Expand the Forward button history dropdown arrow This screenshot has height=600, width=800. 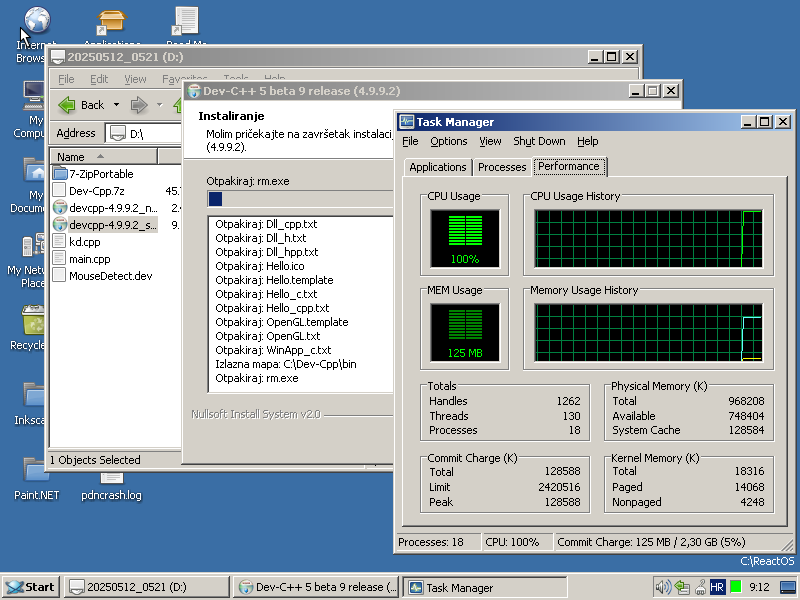(x=160, y=105)
